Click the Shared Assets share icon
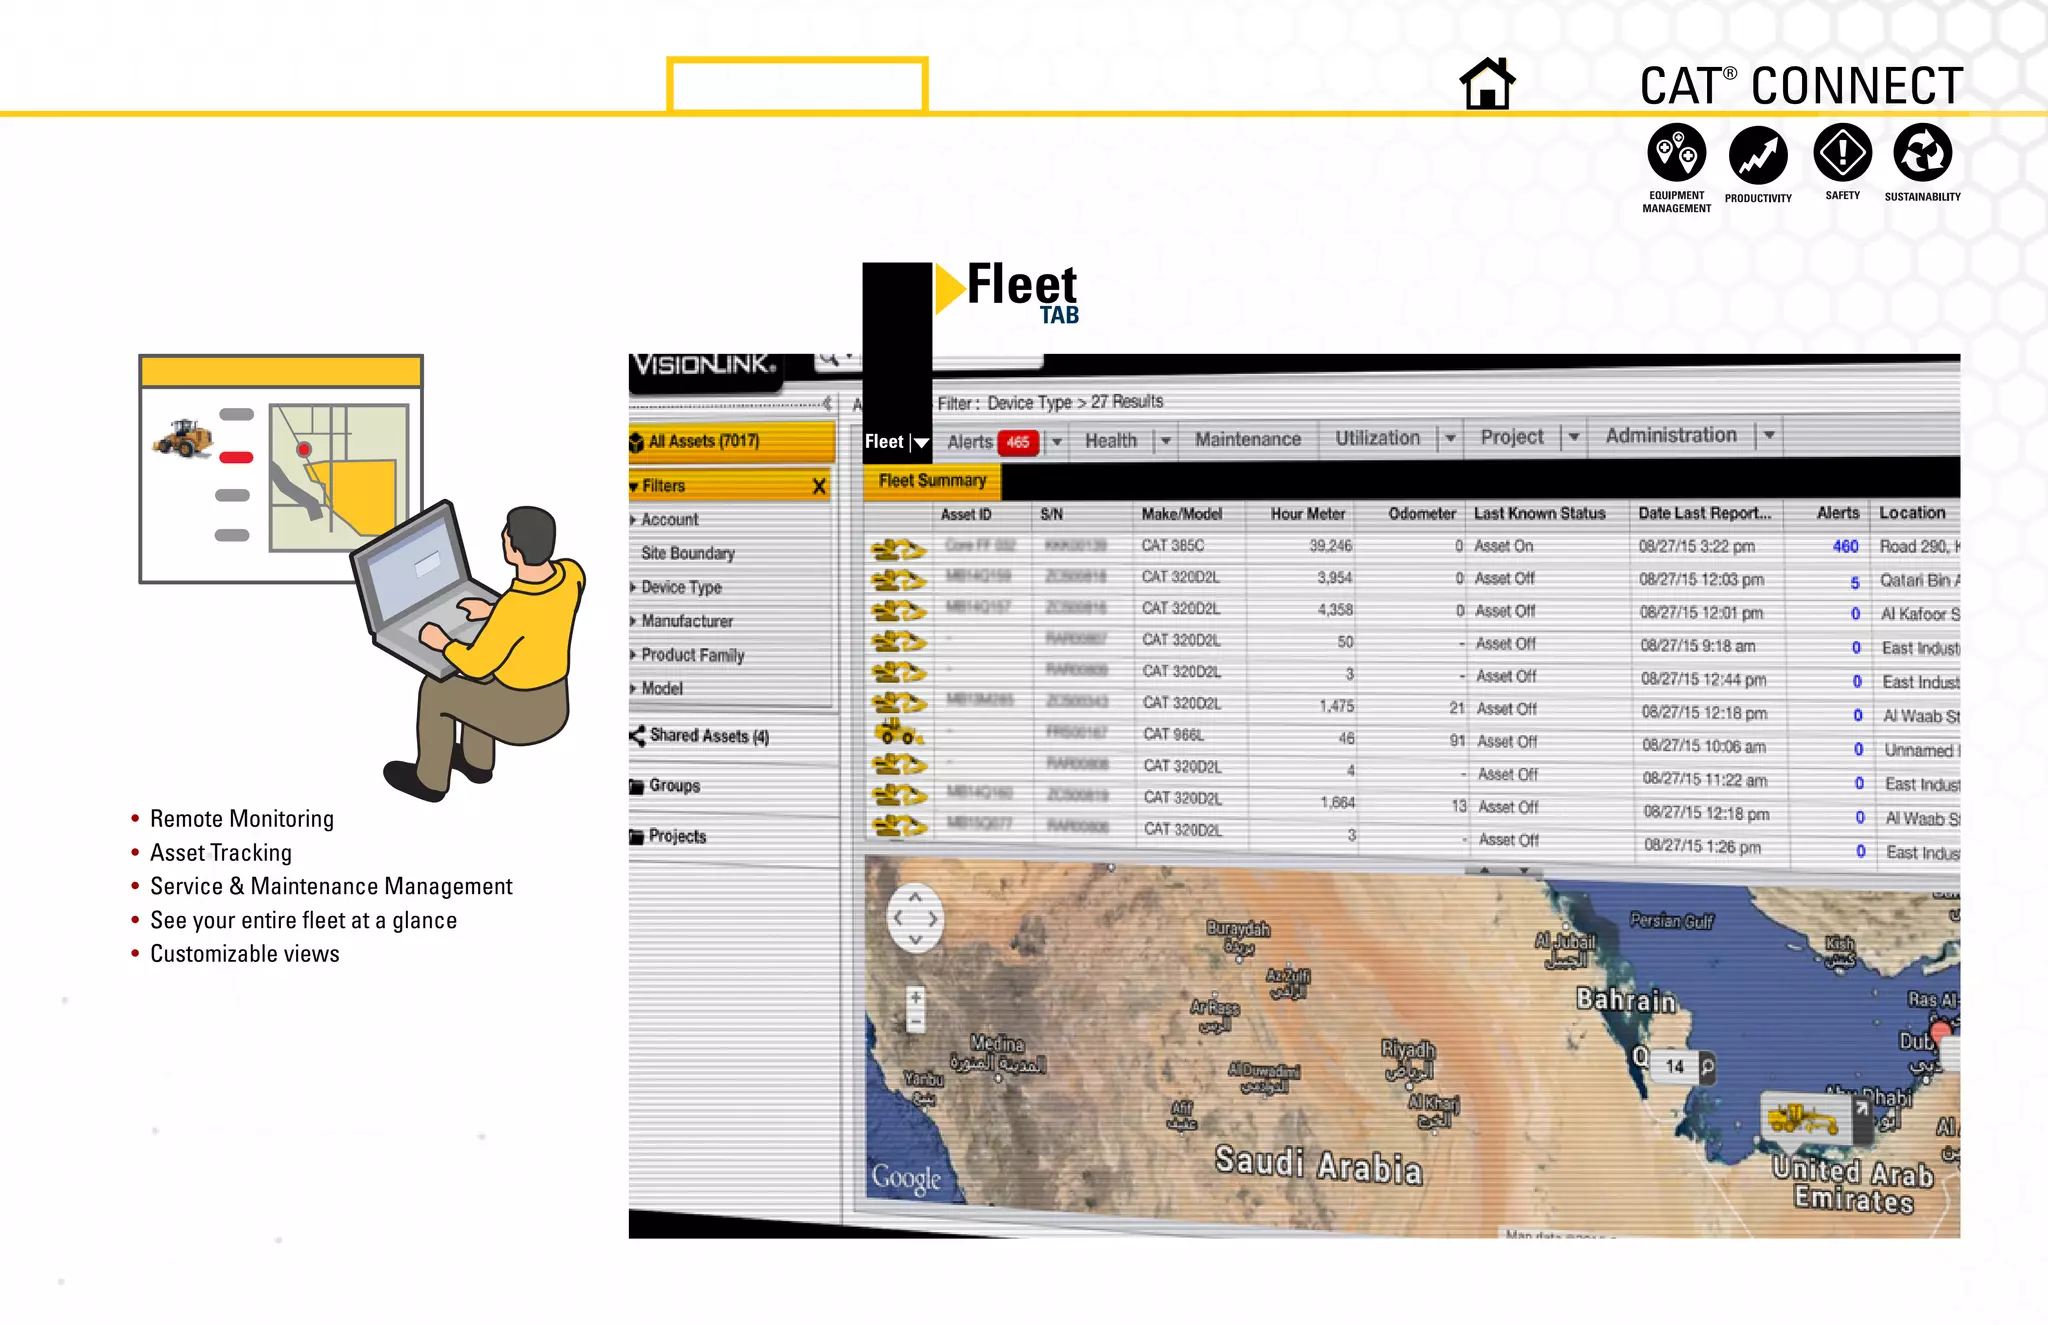Image resolution: width=2048 pixels, height=1325 pixels. [x=637, y=736]
